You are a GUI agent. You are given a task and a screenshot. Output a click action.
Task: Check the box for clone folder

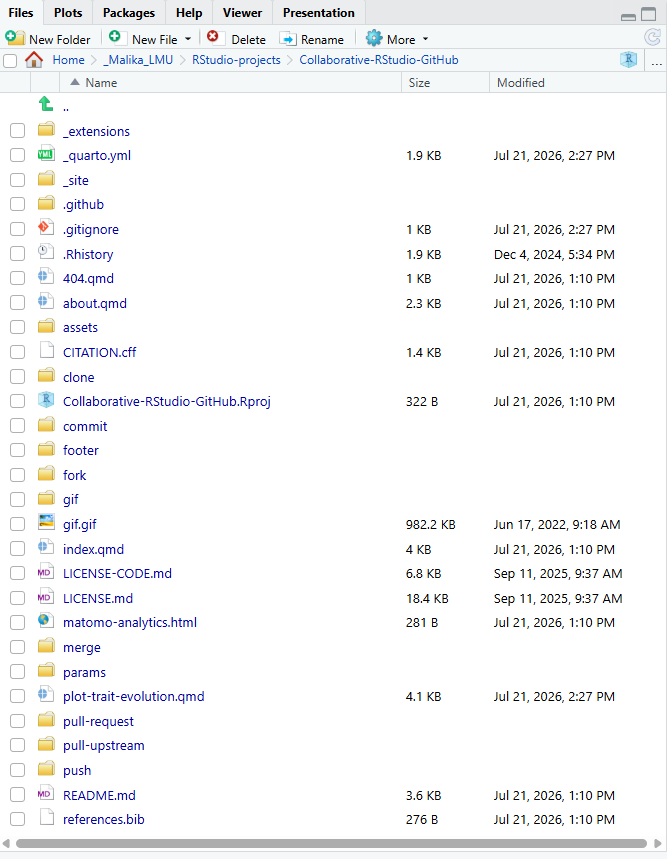point(18,376)
